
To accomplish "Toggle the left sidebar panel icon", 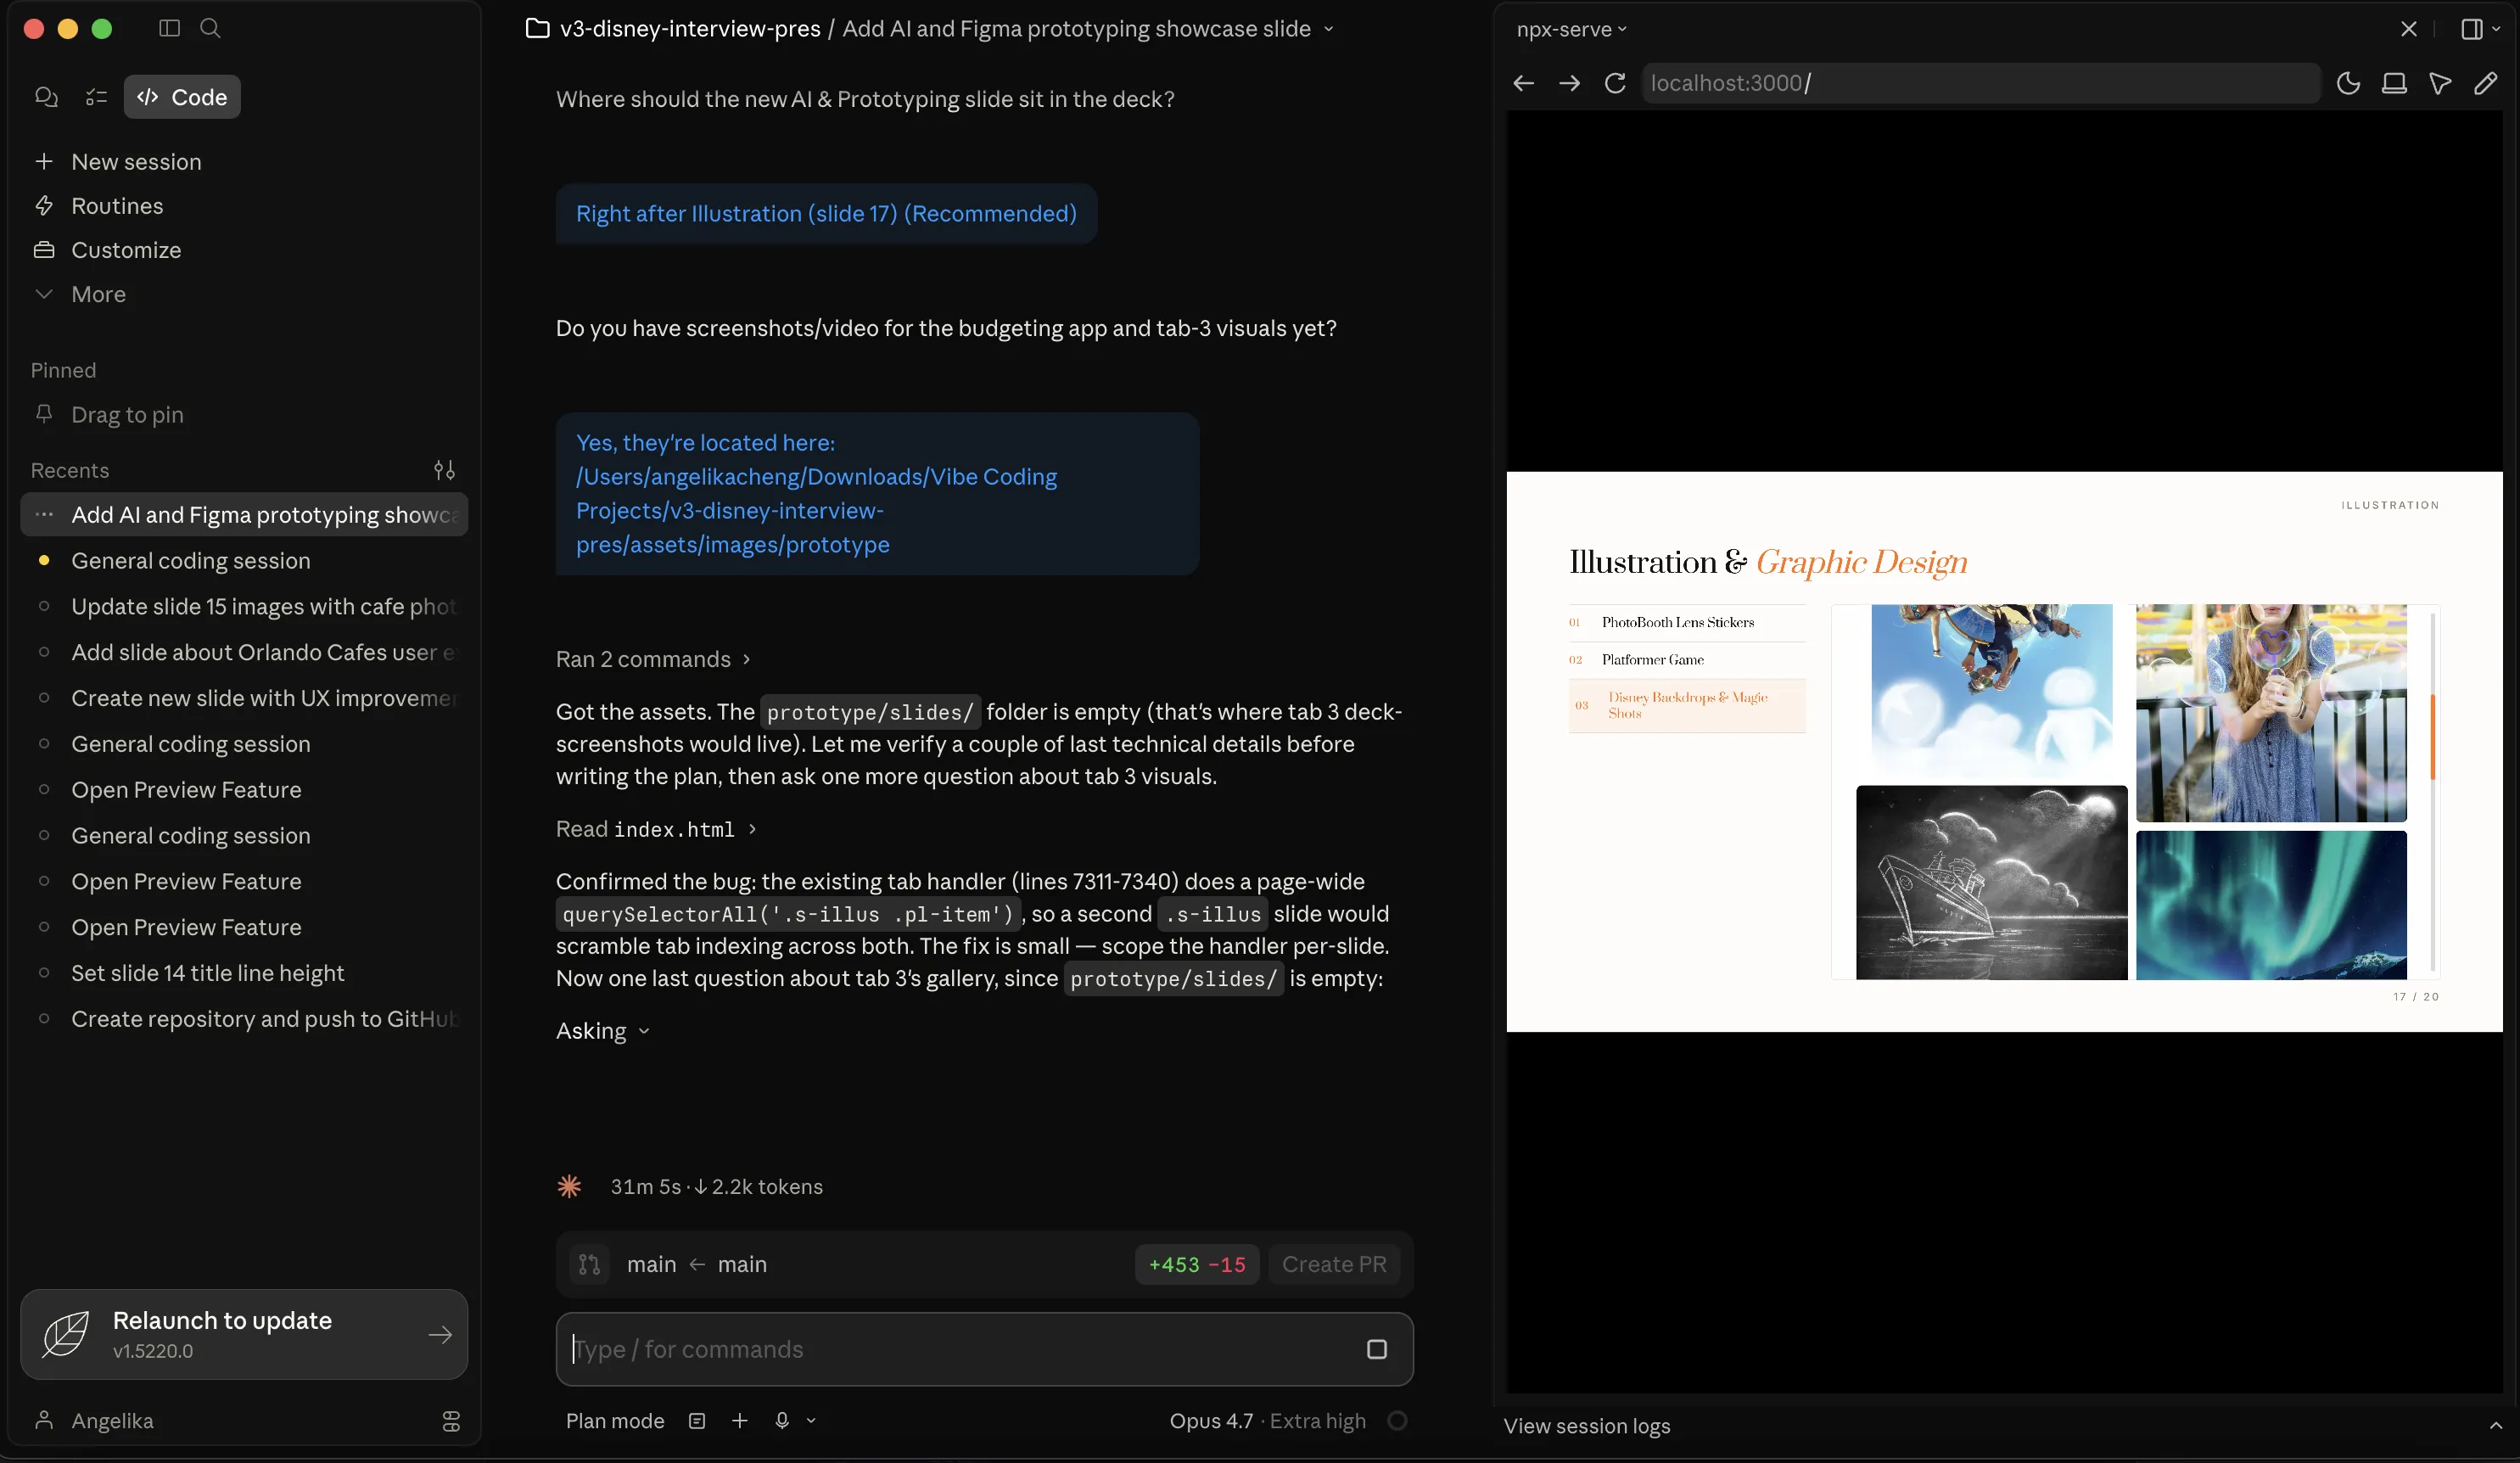I will pyautogui.click(x=169, y=28).
